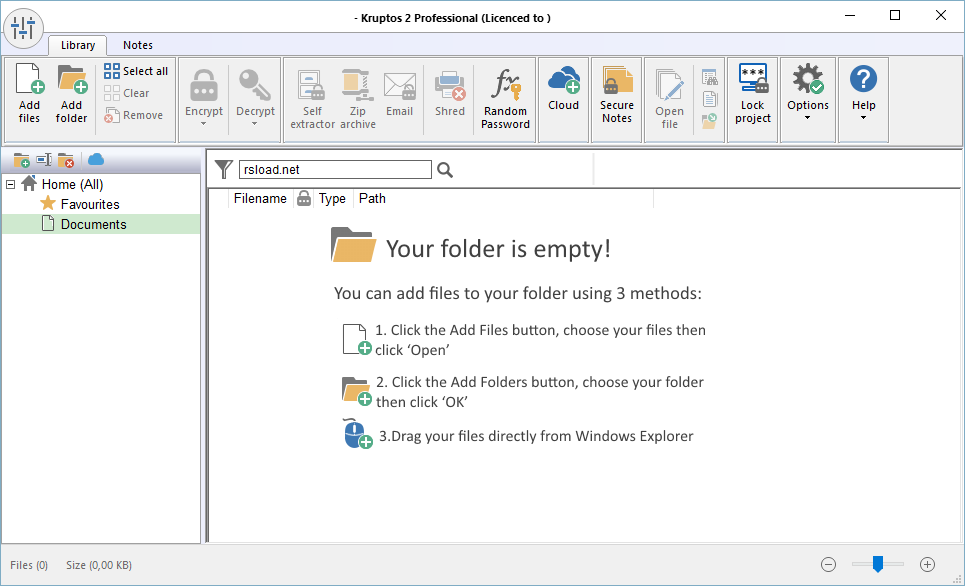Click the Shred file icon
965x586 pixels.
click(450, 86)
